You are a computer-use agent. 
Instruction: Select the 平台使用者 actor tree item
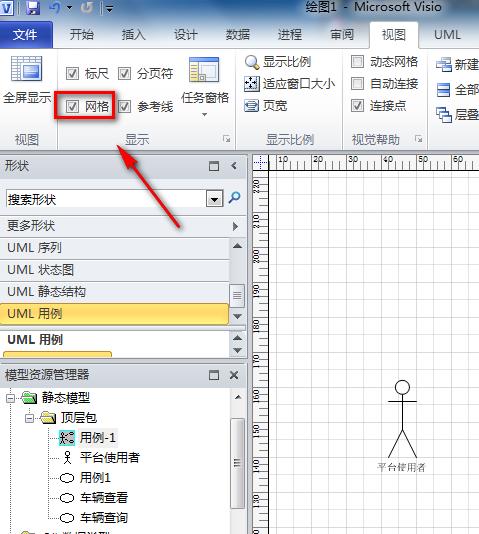pos(110,457)
